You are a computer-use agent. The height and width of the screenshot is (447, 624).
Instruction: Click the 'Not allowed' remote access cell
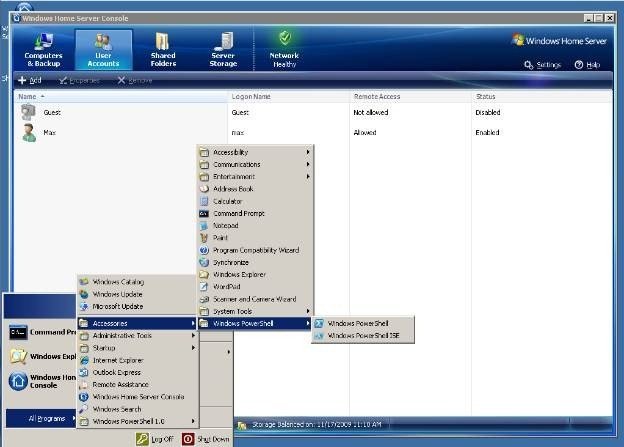point(370,113)
